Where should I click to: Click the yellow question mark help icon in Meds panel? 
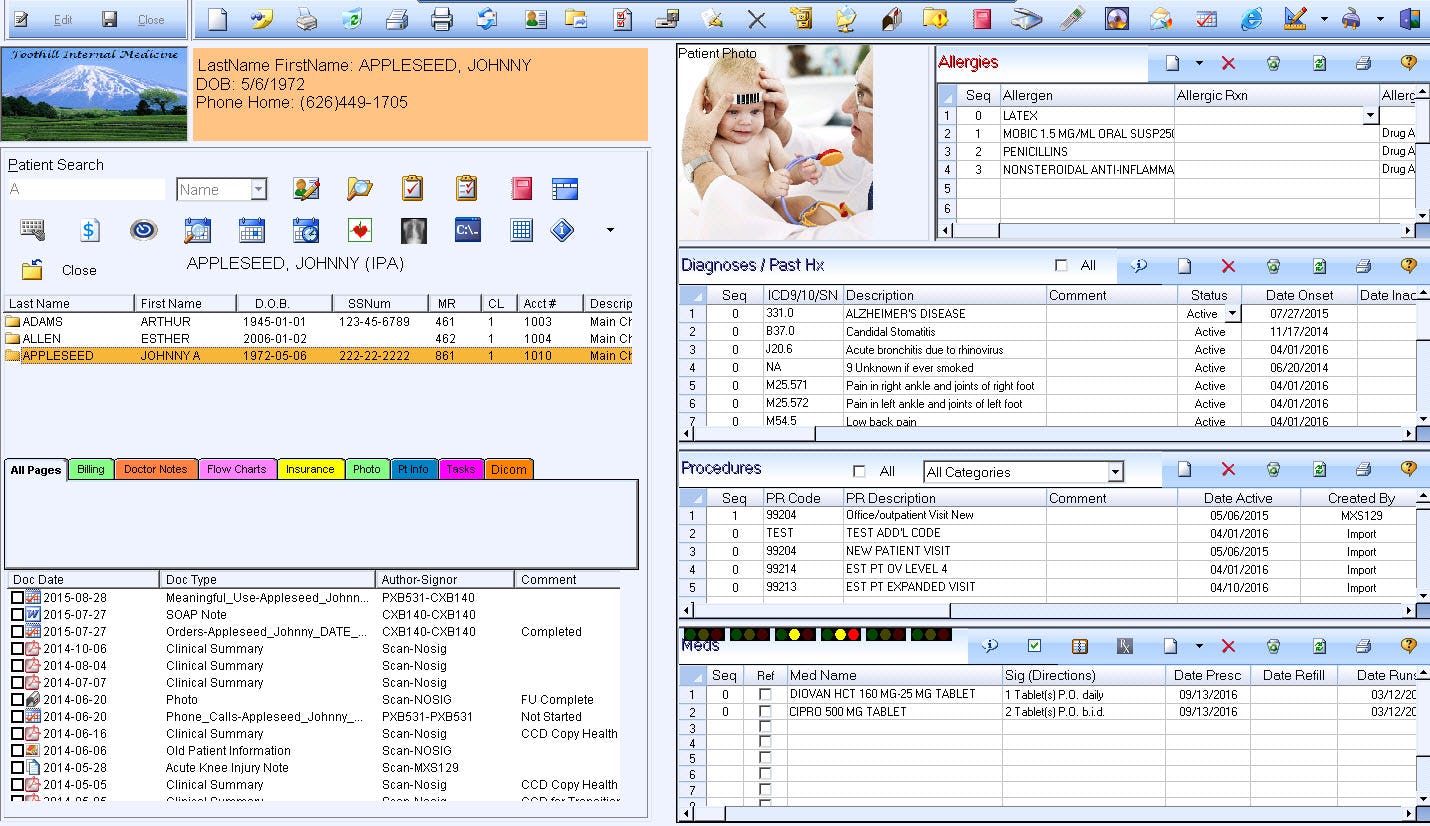1408,645
